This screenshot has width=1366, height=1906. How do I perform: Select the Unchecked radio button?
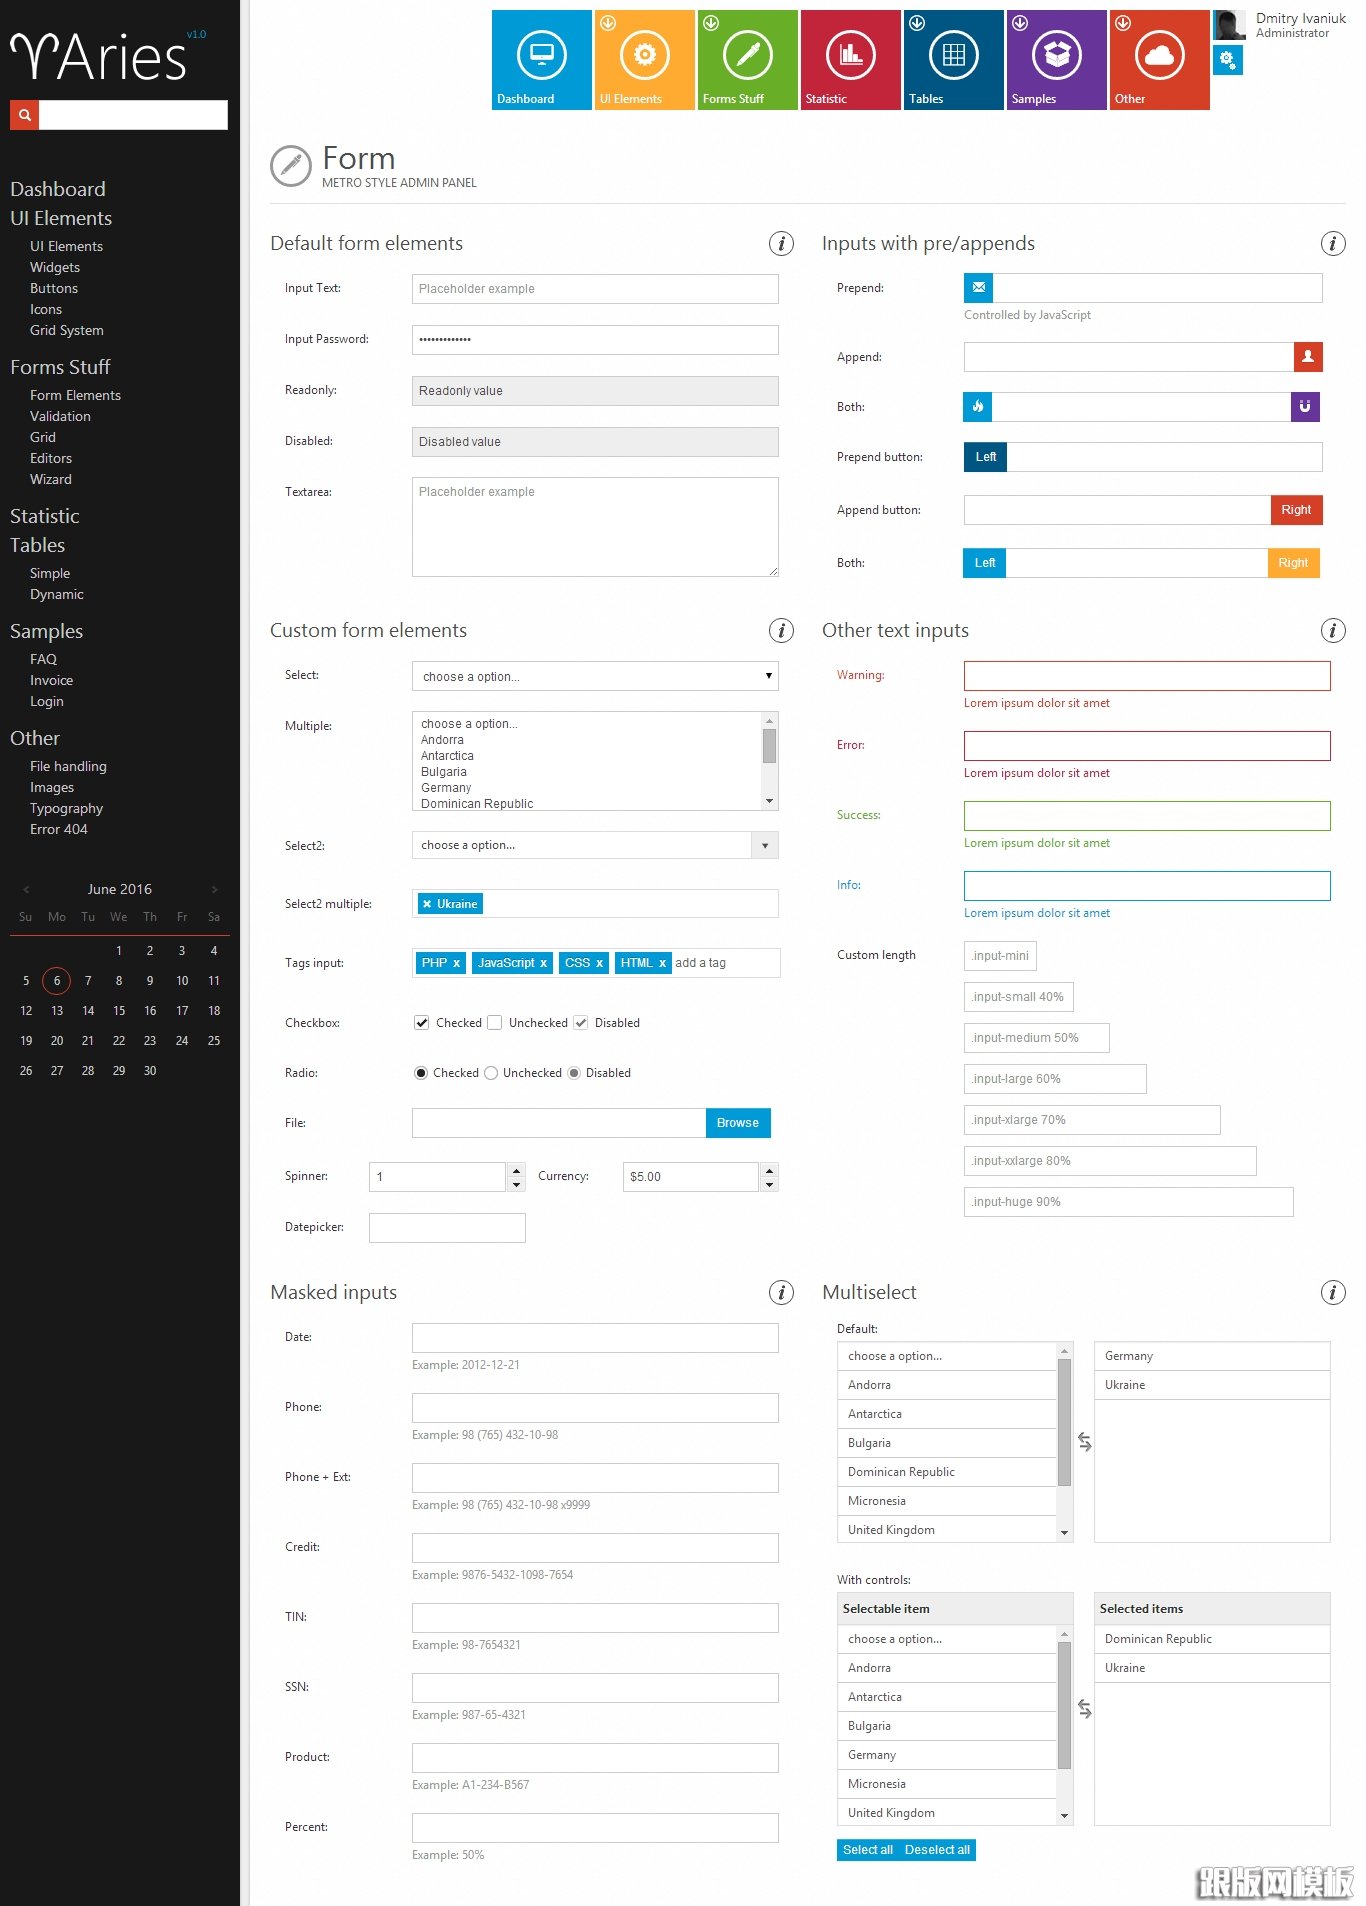[x=491, y=1073]
